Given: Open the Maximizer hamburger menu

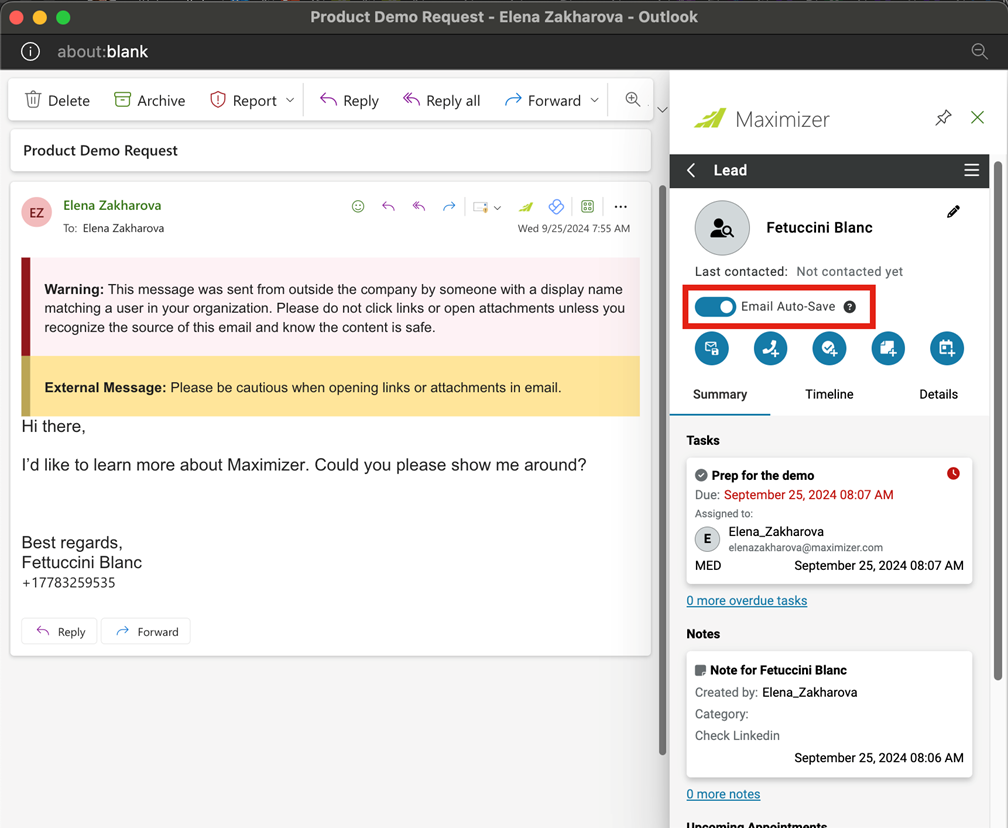Looking at the screenshot, I should pos(971,170).
